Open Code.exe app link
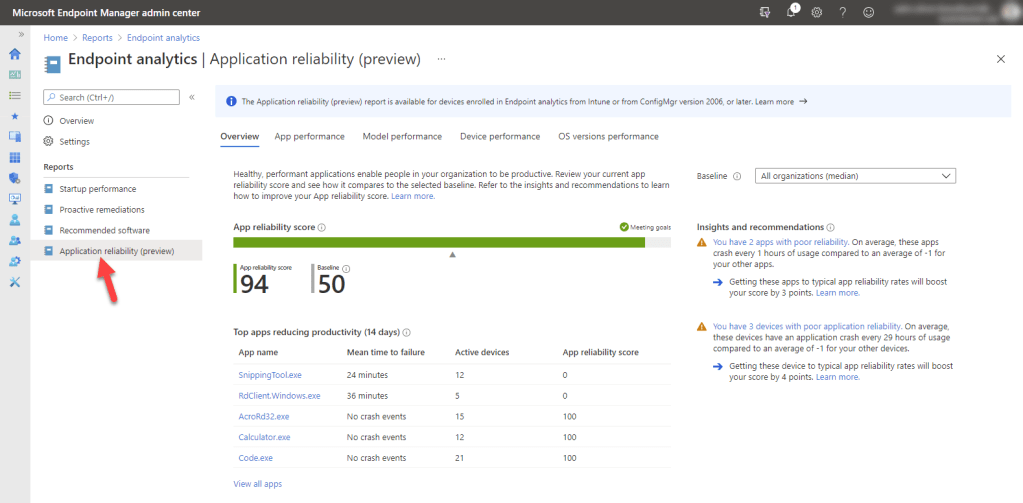The height and width of the screenshot is (503, 1023). click(256, 458)
